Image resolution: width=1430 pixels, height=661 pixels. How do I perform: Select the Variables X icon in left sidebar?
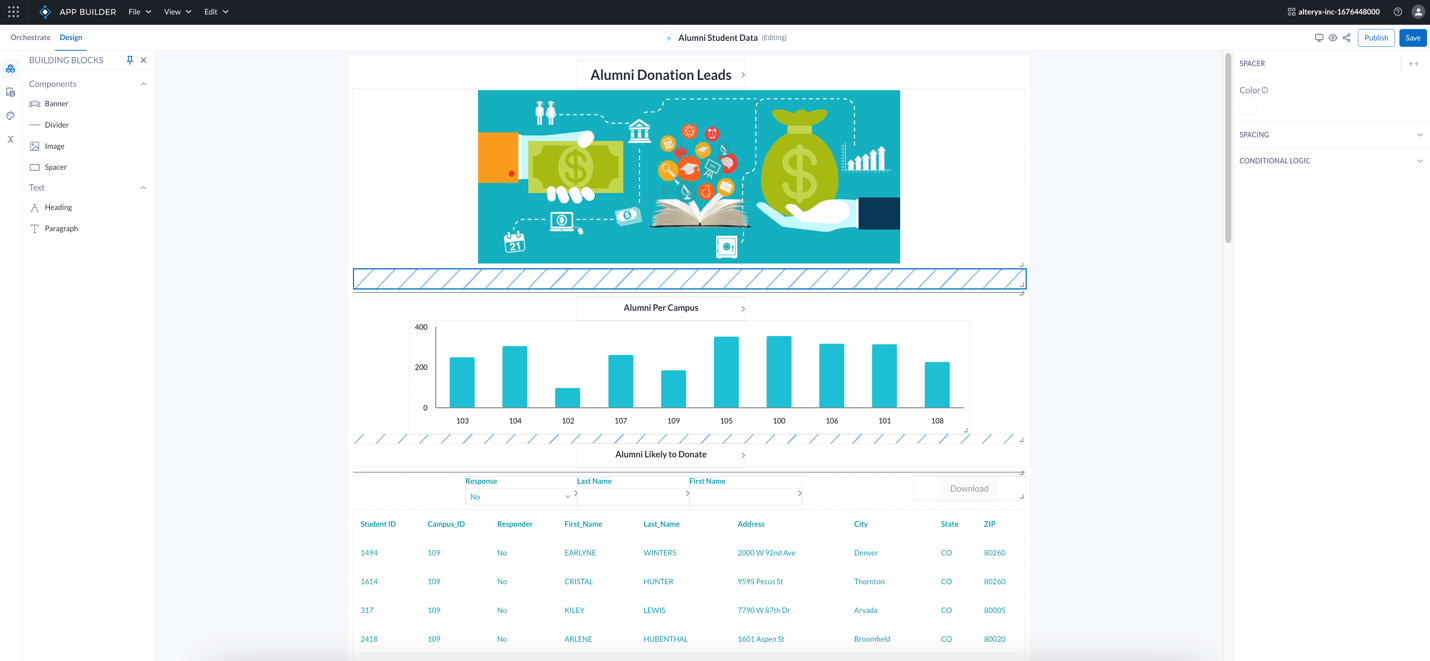(10, 139)
